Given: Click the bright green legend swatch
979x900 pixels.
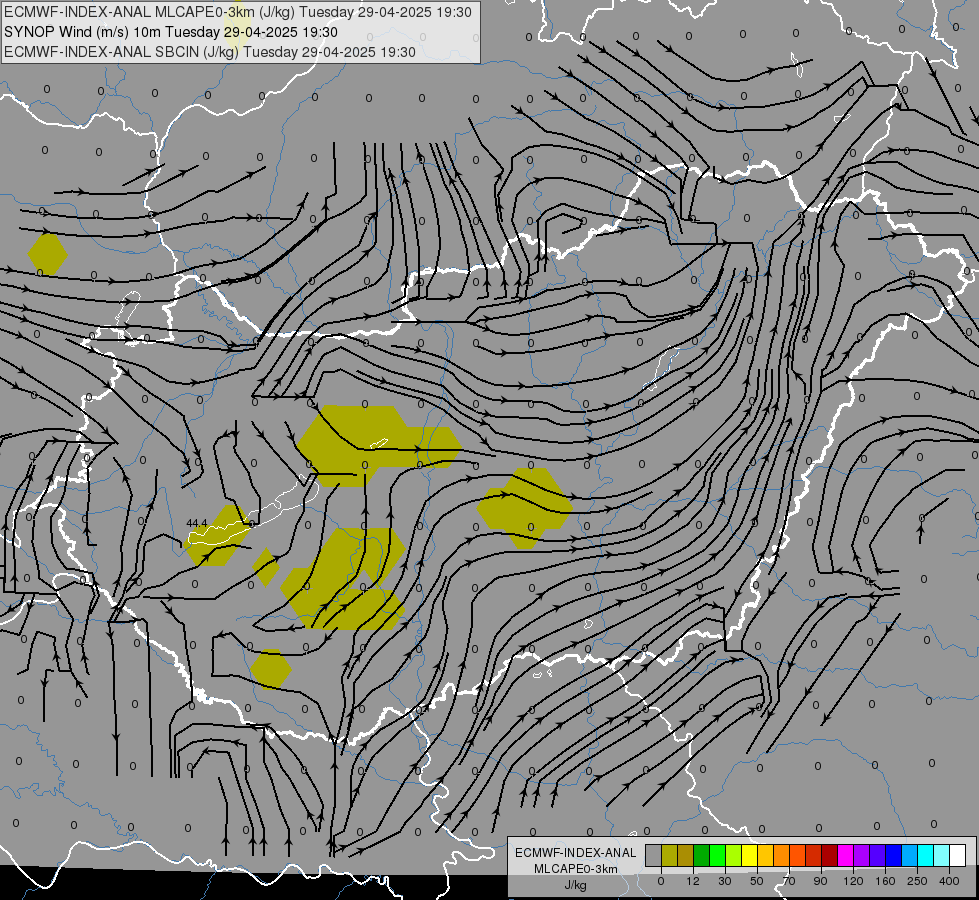Looking at the screenshot, I should (x=717, y=855).
